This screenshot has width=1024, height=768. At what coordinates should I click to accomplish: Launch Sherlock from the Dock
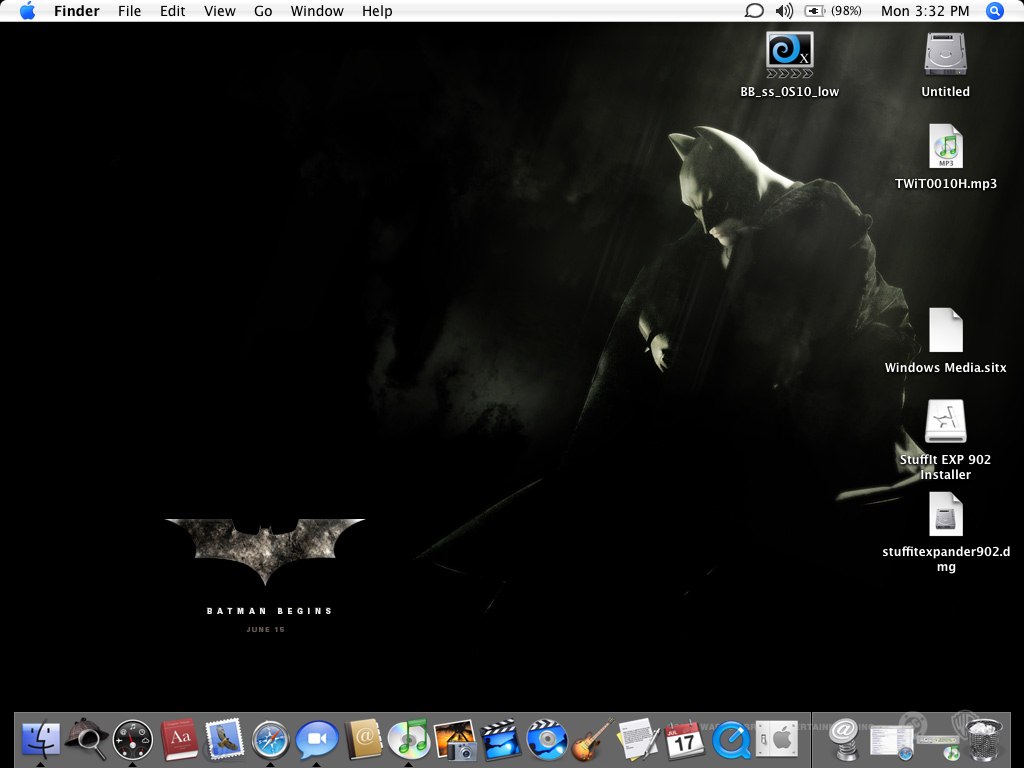(87, 739)
